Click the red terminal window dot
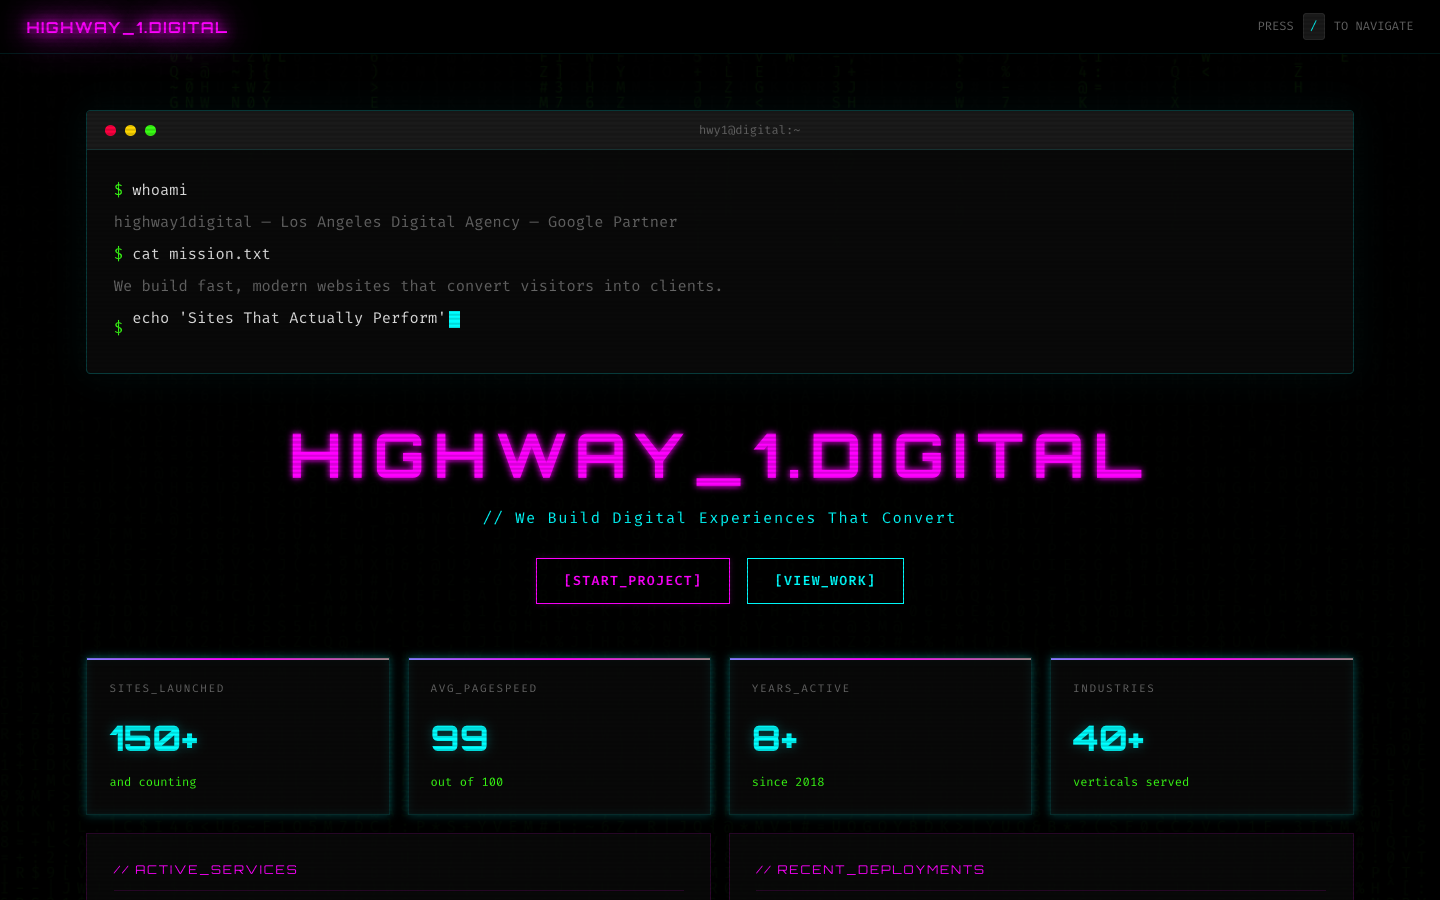This screenshot has height=900, width=1440. click(110, 130)
